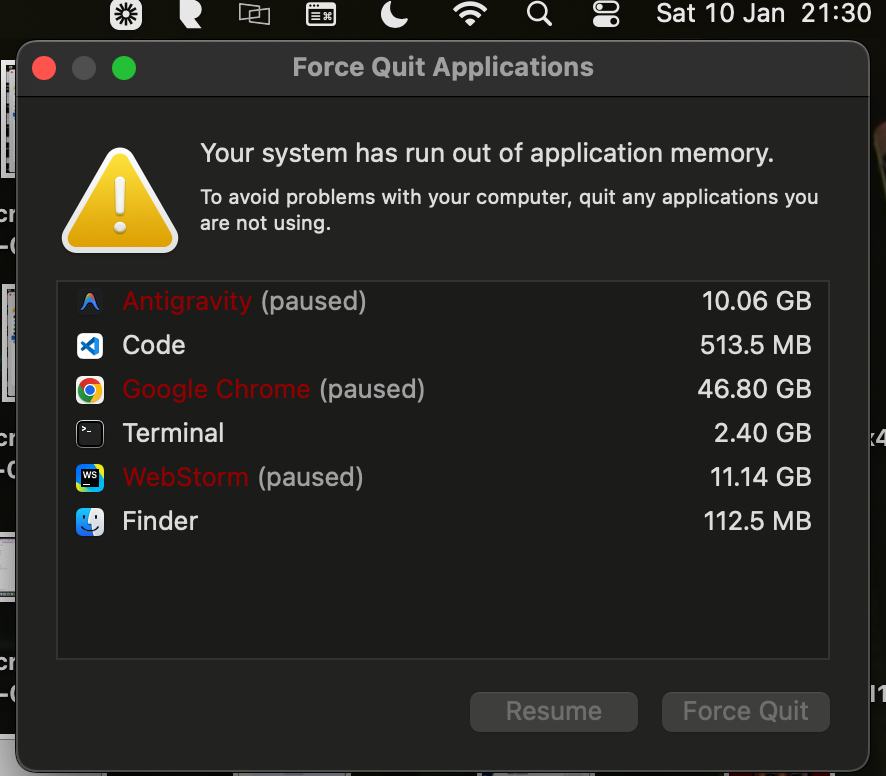Screen dimensions: 886x776
Task: Click the Focus moon icon
Action: pyautogui.click(x=393, y=15)
